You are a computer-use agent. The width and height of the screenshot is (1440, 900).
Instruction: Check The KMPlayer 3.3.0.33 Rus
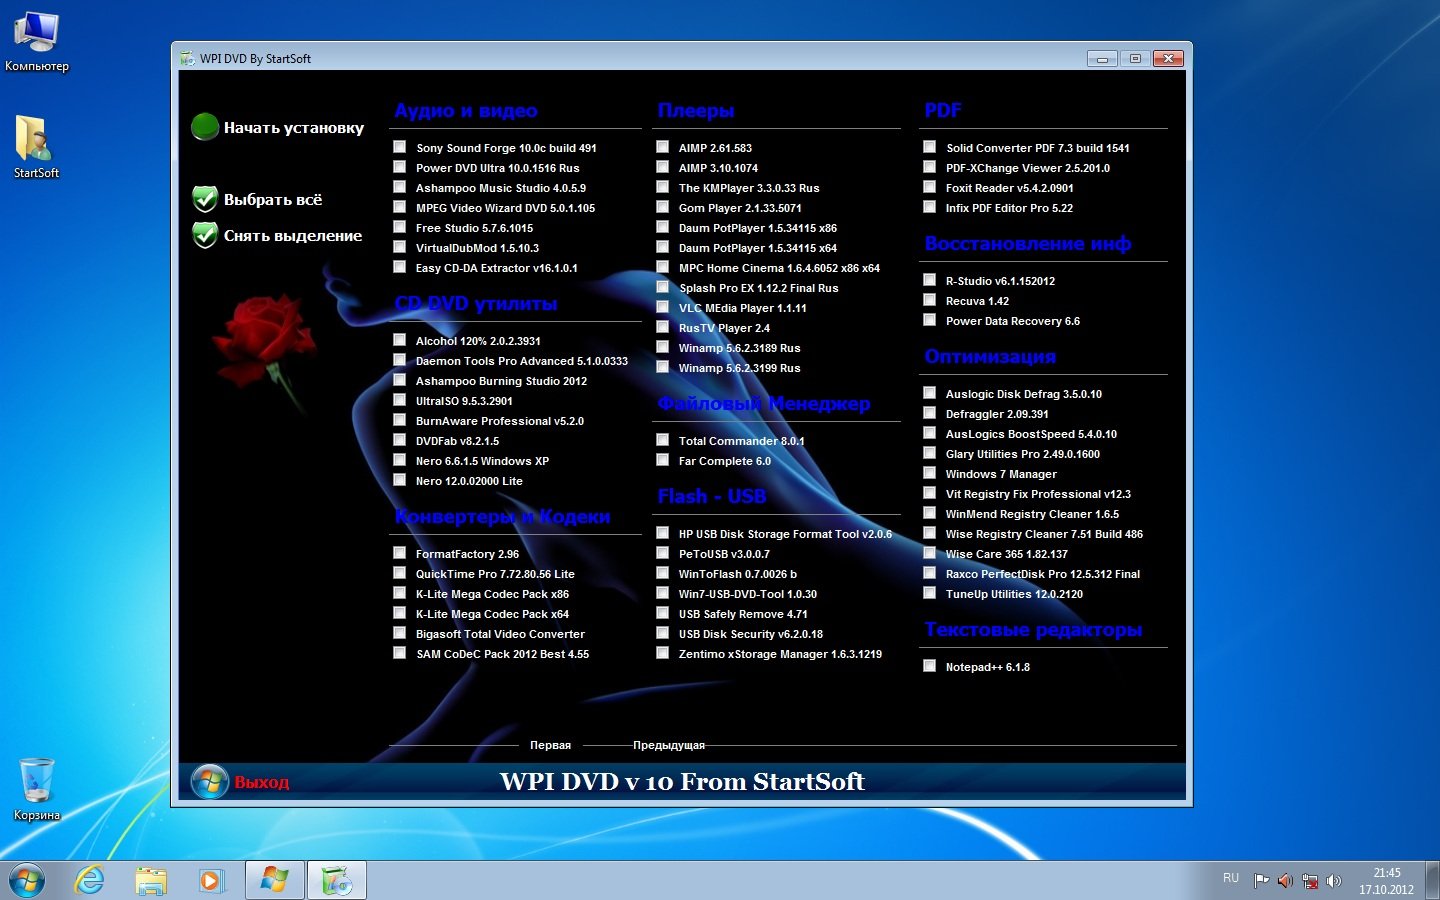point(662,186)
